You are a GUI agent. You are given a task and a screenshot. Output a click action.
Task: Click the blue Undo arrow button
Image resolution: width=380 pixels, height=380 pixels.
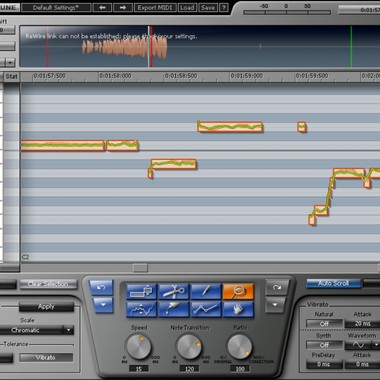pyautogui.click(x=101, y=287)
